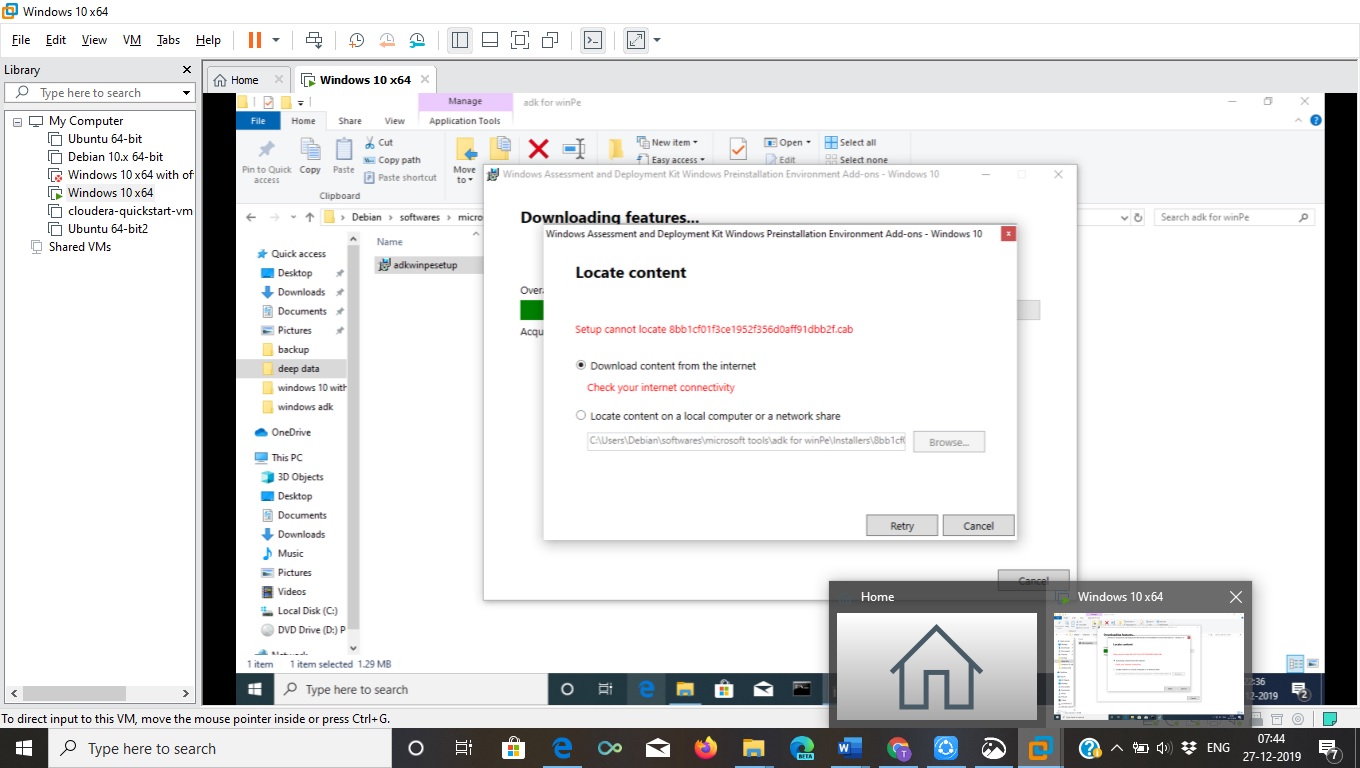Open the Easy access dropdown
Screen dimensions: 1360x768
[x=671, y=160]
